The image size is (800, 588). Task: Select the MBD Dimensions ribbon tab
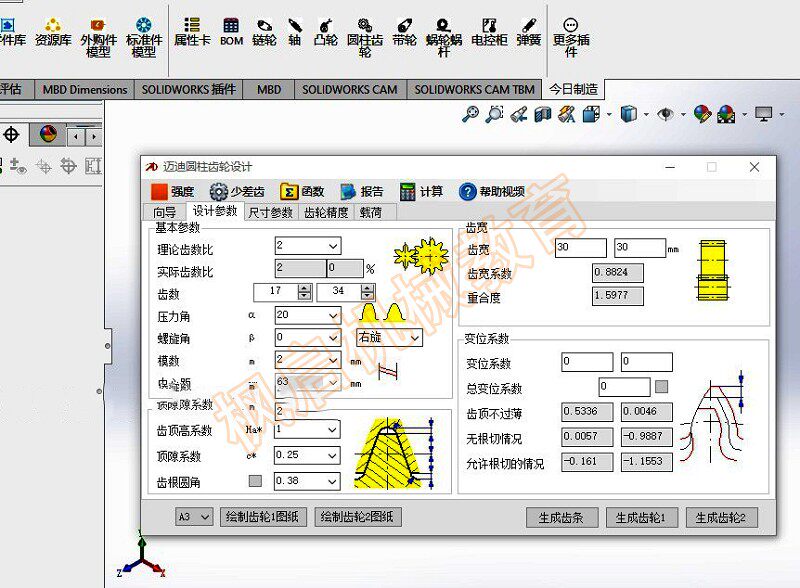click(85, 89)
